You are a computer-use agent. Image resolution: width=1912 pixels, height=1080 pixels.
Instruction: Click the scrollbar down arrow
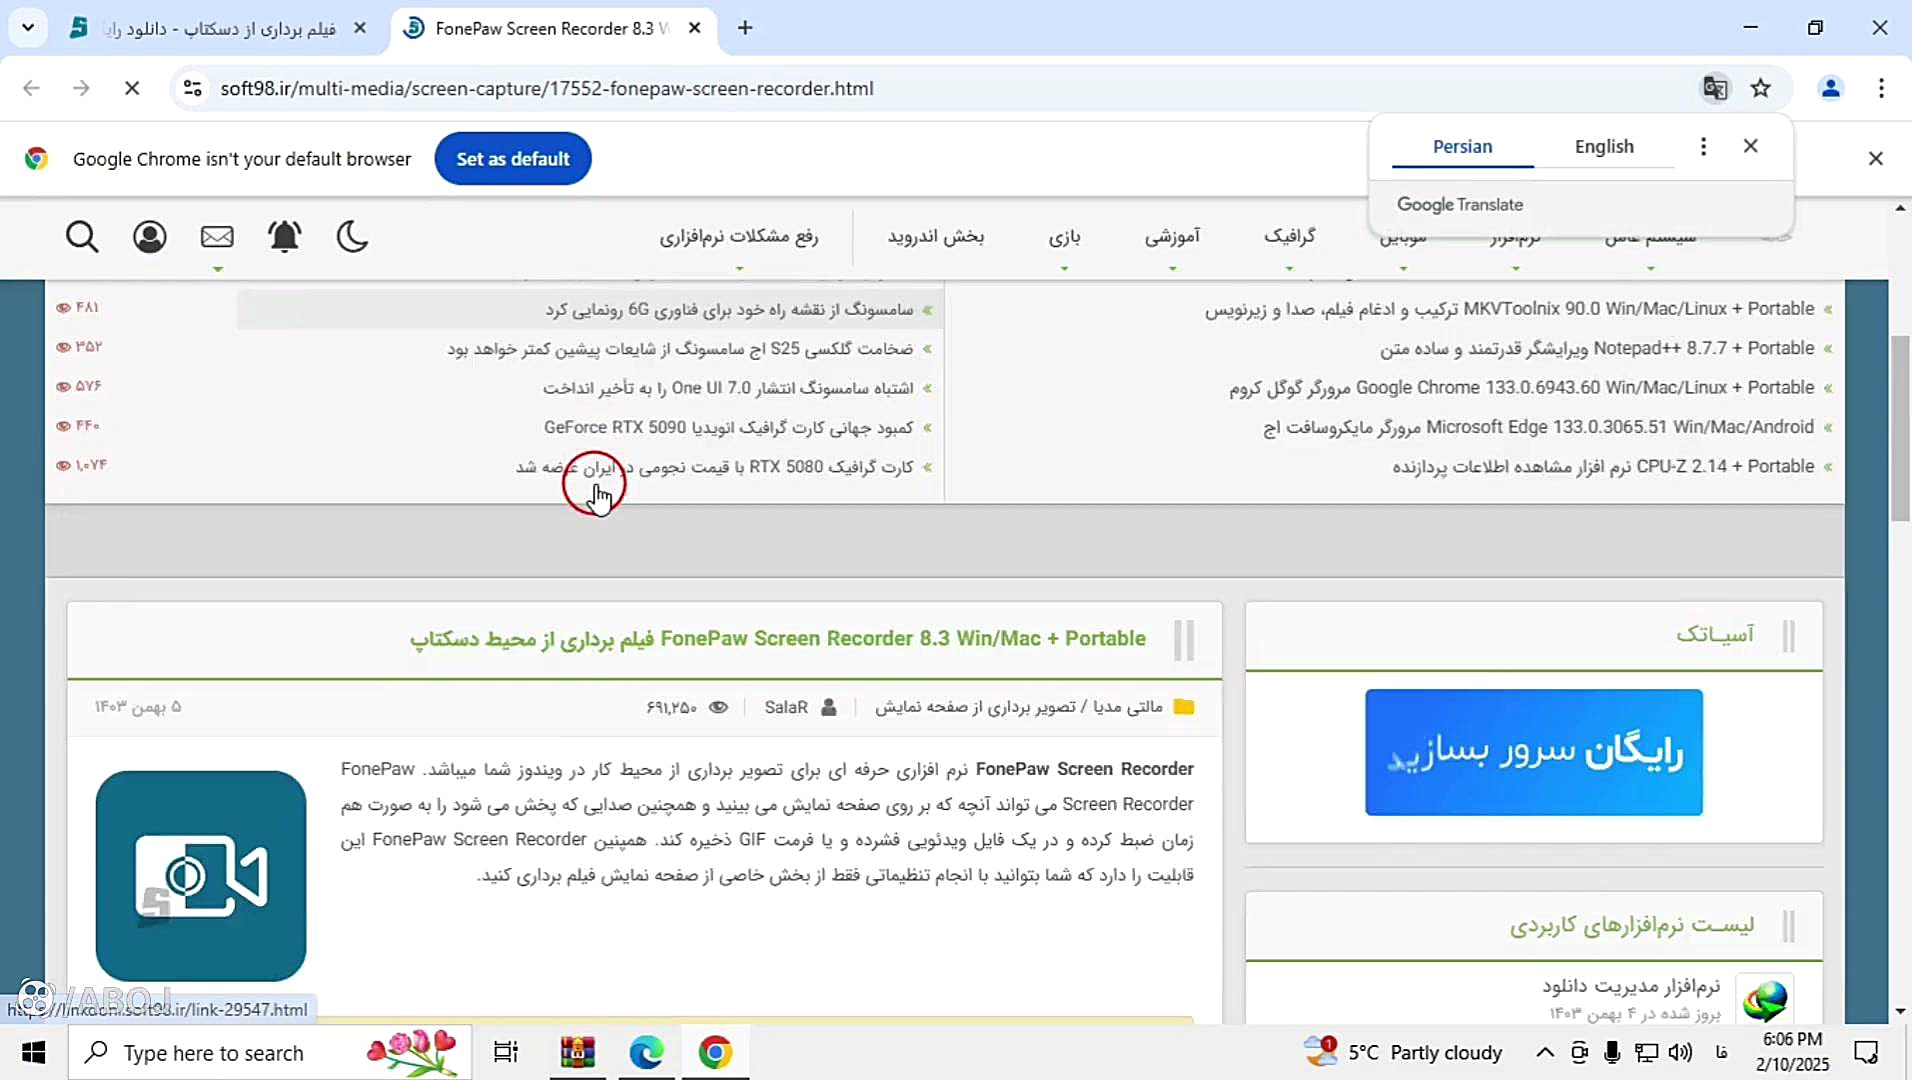click(1900, 1012)
